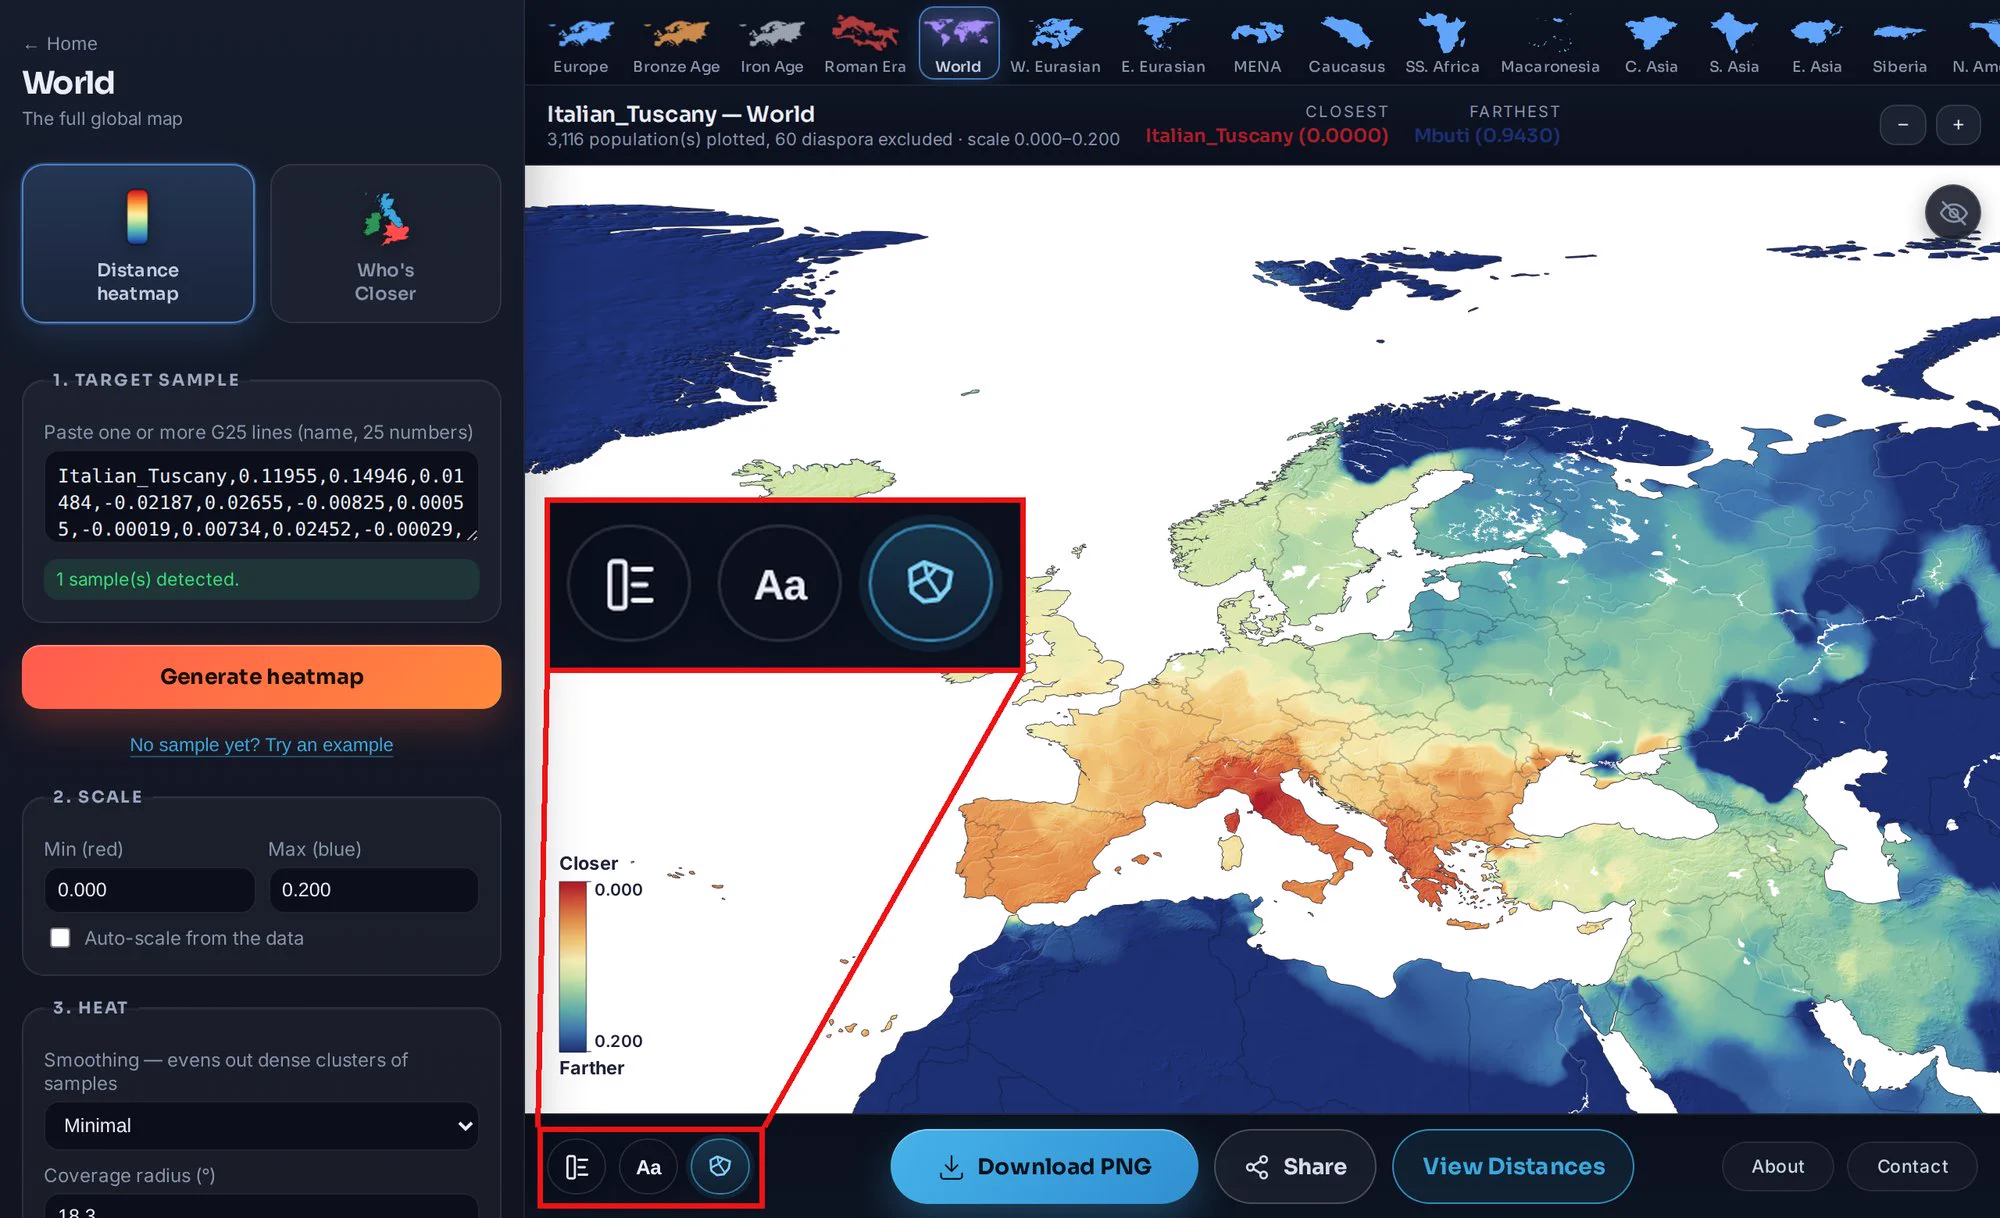Select the Caucasus region map
2000x1218 pixels.
point(1347,44)
